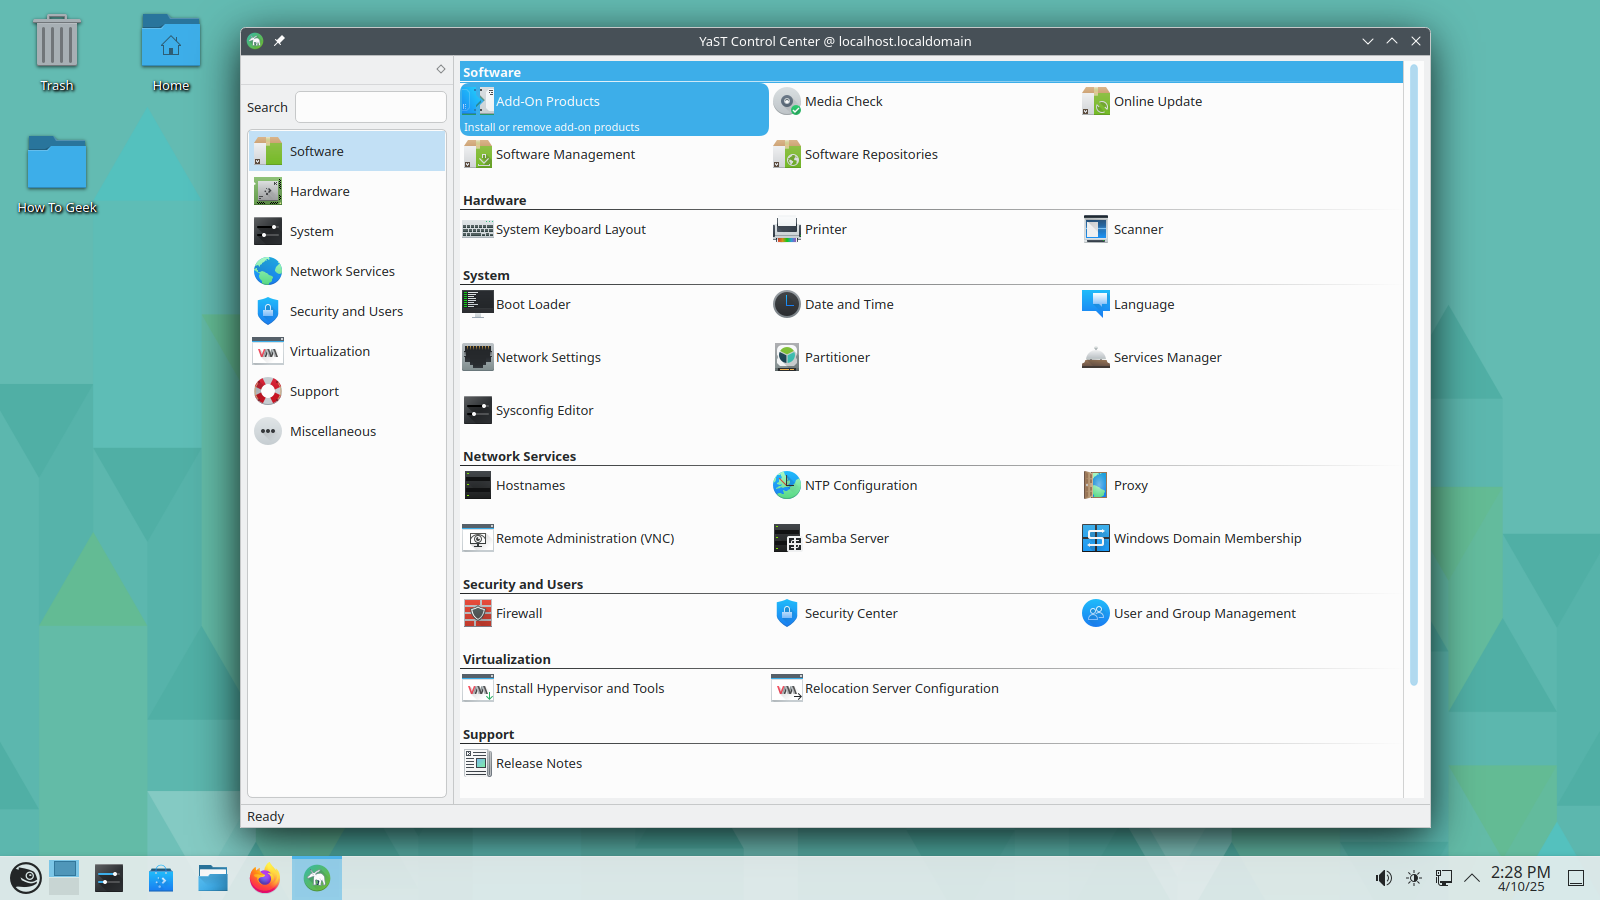Open NTP Configuration module
Viewport: 1600px width, 900px height.
[845, 486]
